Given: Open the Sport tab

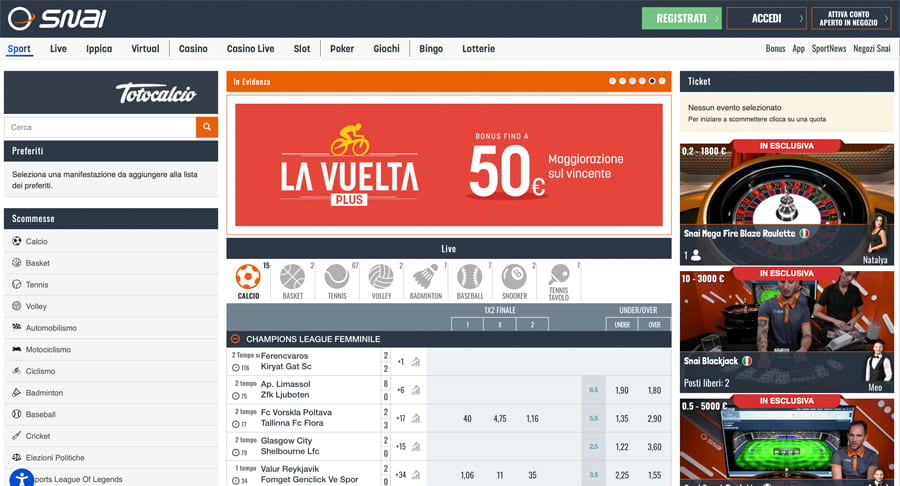Looking at the screenshot, I should pos(19,49).
